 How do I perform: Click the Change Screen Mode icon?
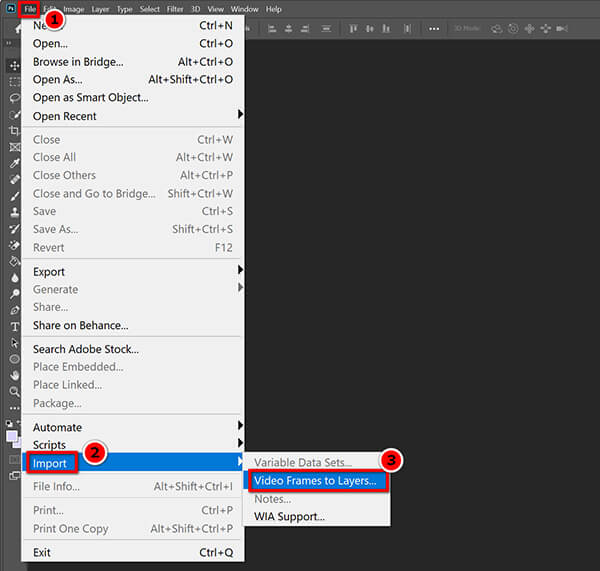(15, 476)
